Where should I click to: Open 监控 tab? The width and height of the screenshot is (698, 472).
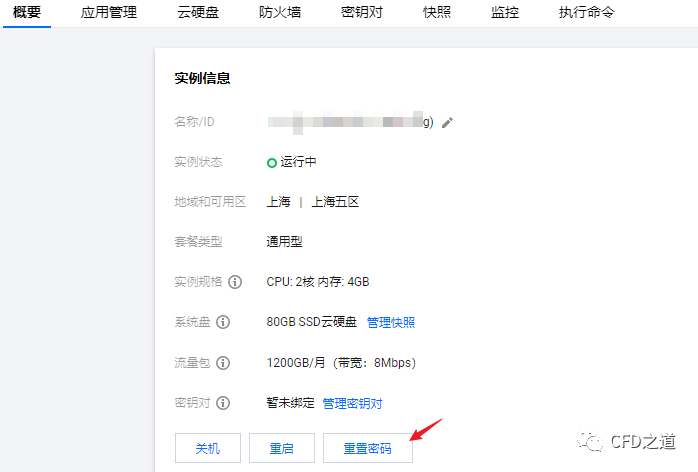505,12
